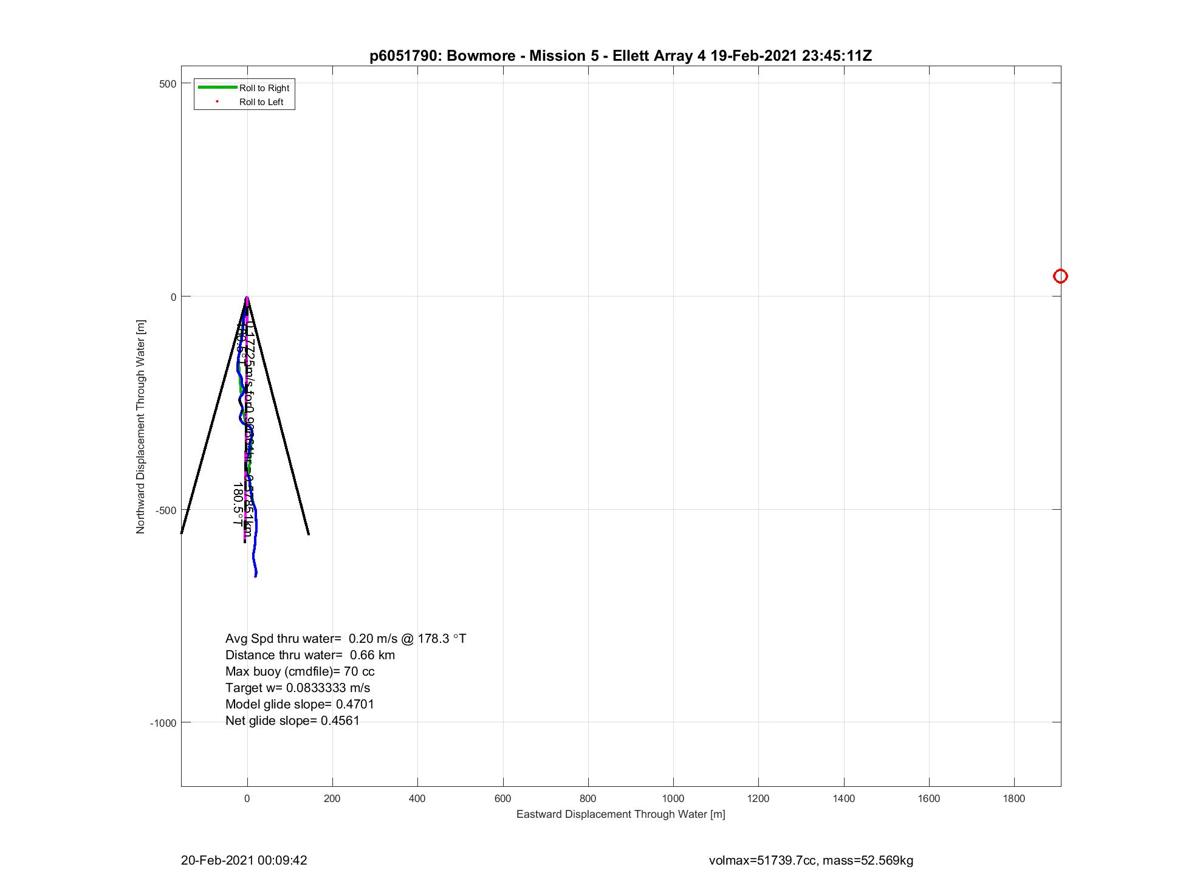
Task: Click the plot title p6051790 Bowmore Mission 5
Action: click(x=620, y=56)
